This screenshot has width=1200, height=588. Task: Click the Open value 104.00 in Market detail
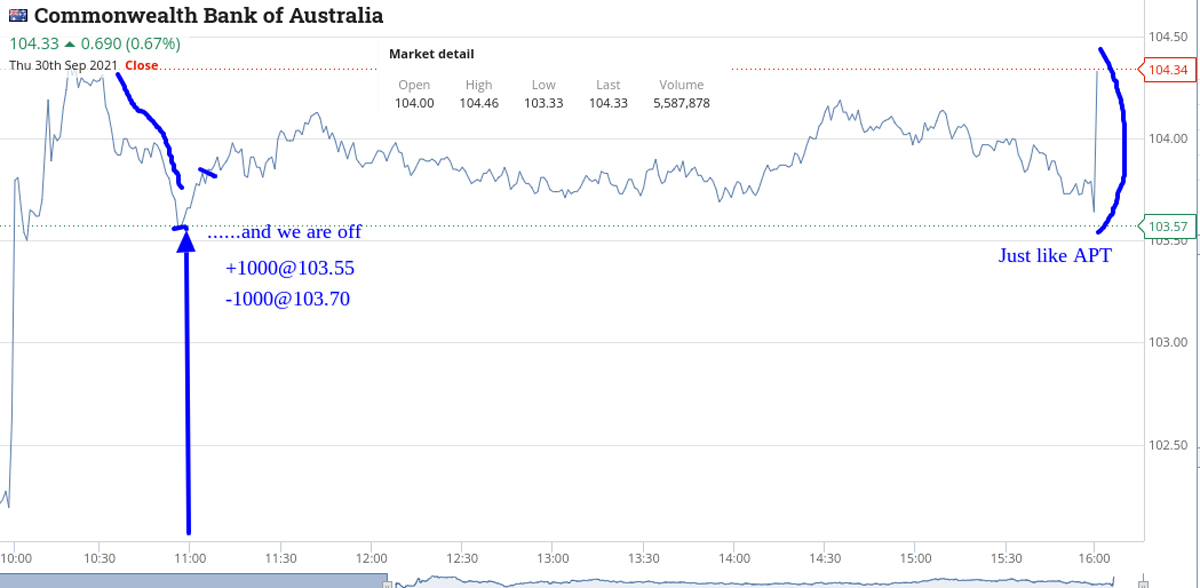click(414, 102)
